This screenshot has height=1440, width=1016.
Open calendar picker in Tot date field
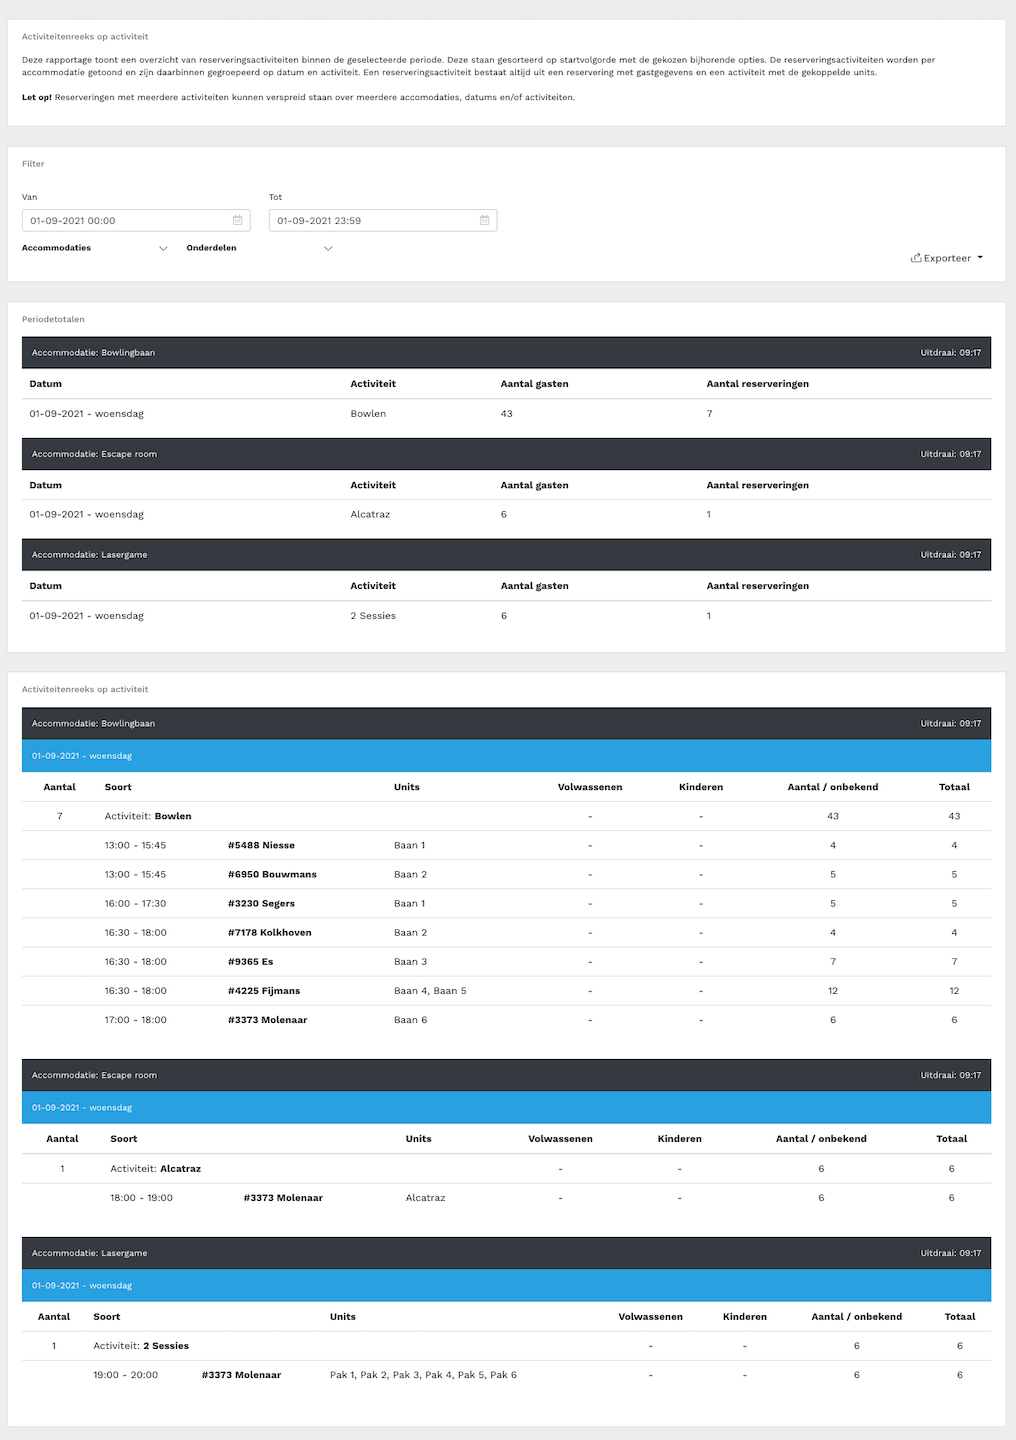(x=485, y=221)
